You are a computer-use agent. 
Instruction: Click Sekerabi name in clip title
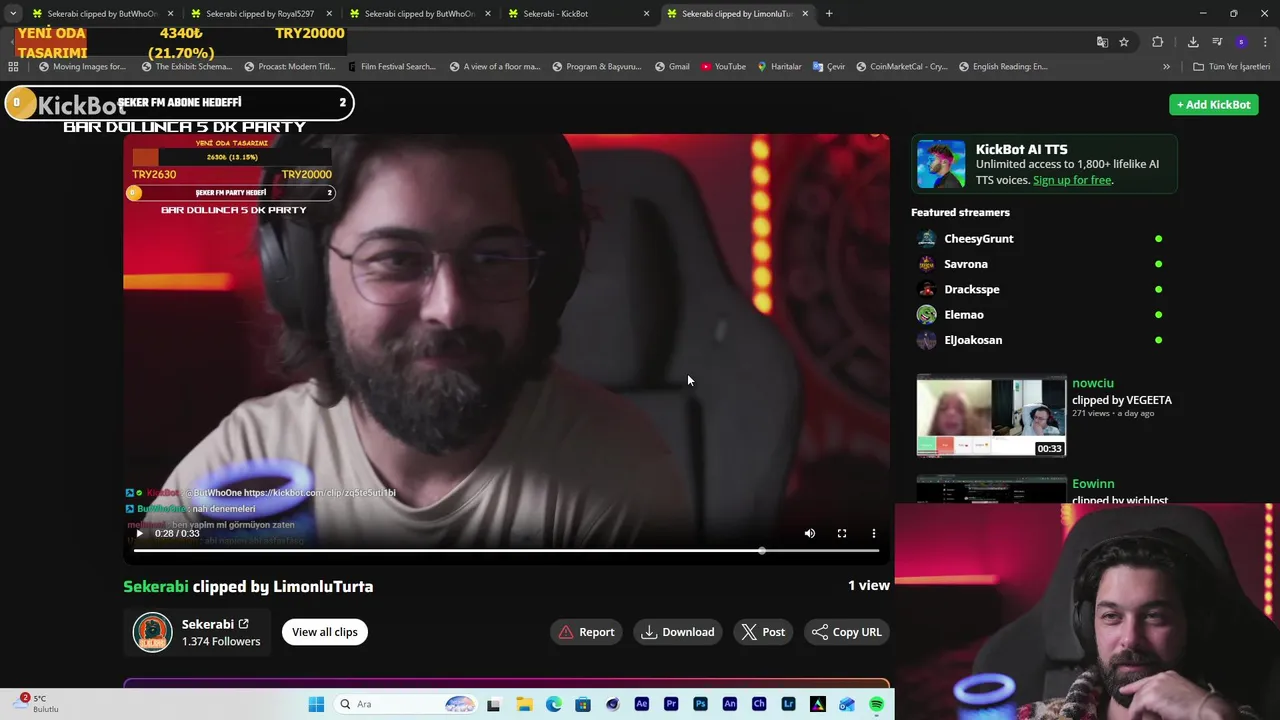pos(156,587)
